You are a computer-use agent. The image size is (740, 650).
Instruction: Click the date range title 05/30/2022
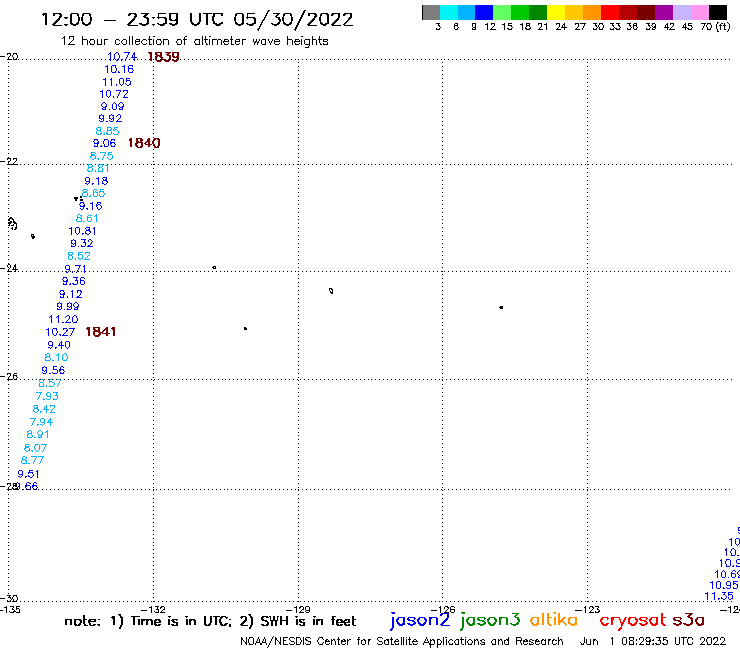(x=293, y=20)
